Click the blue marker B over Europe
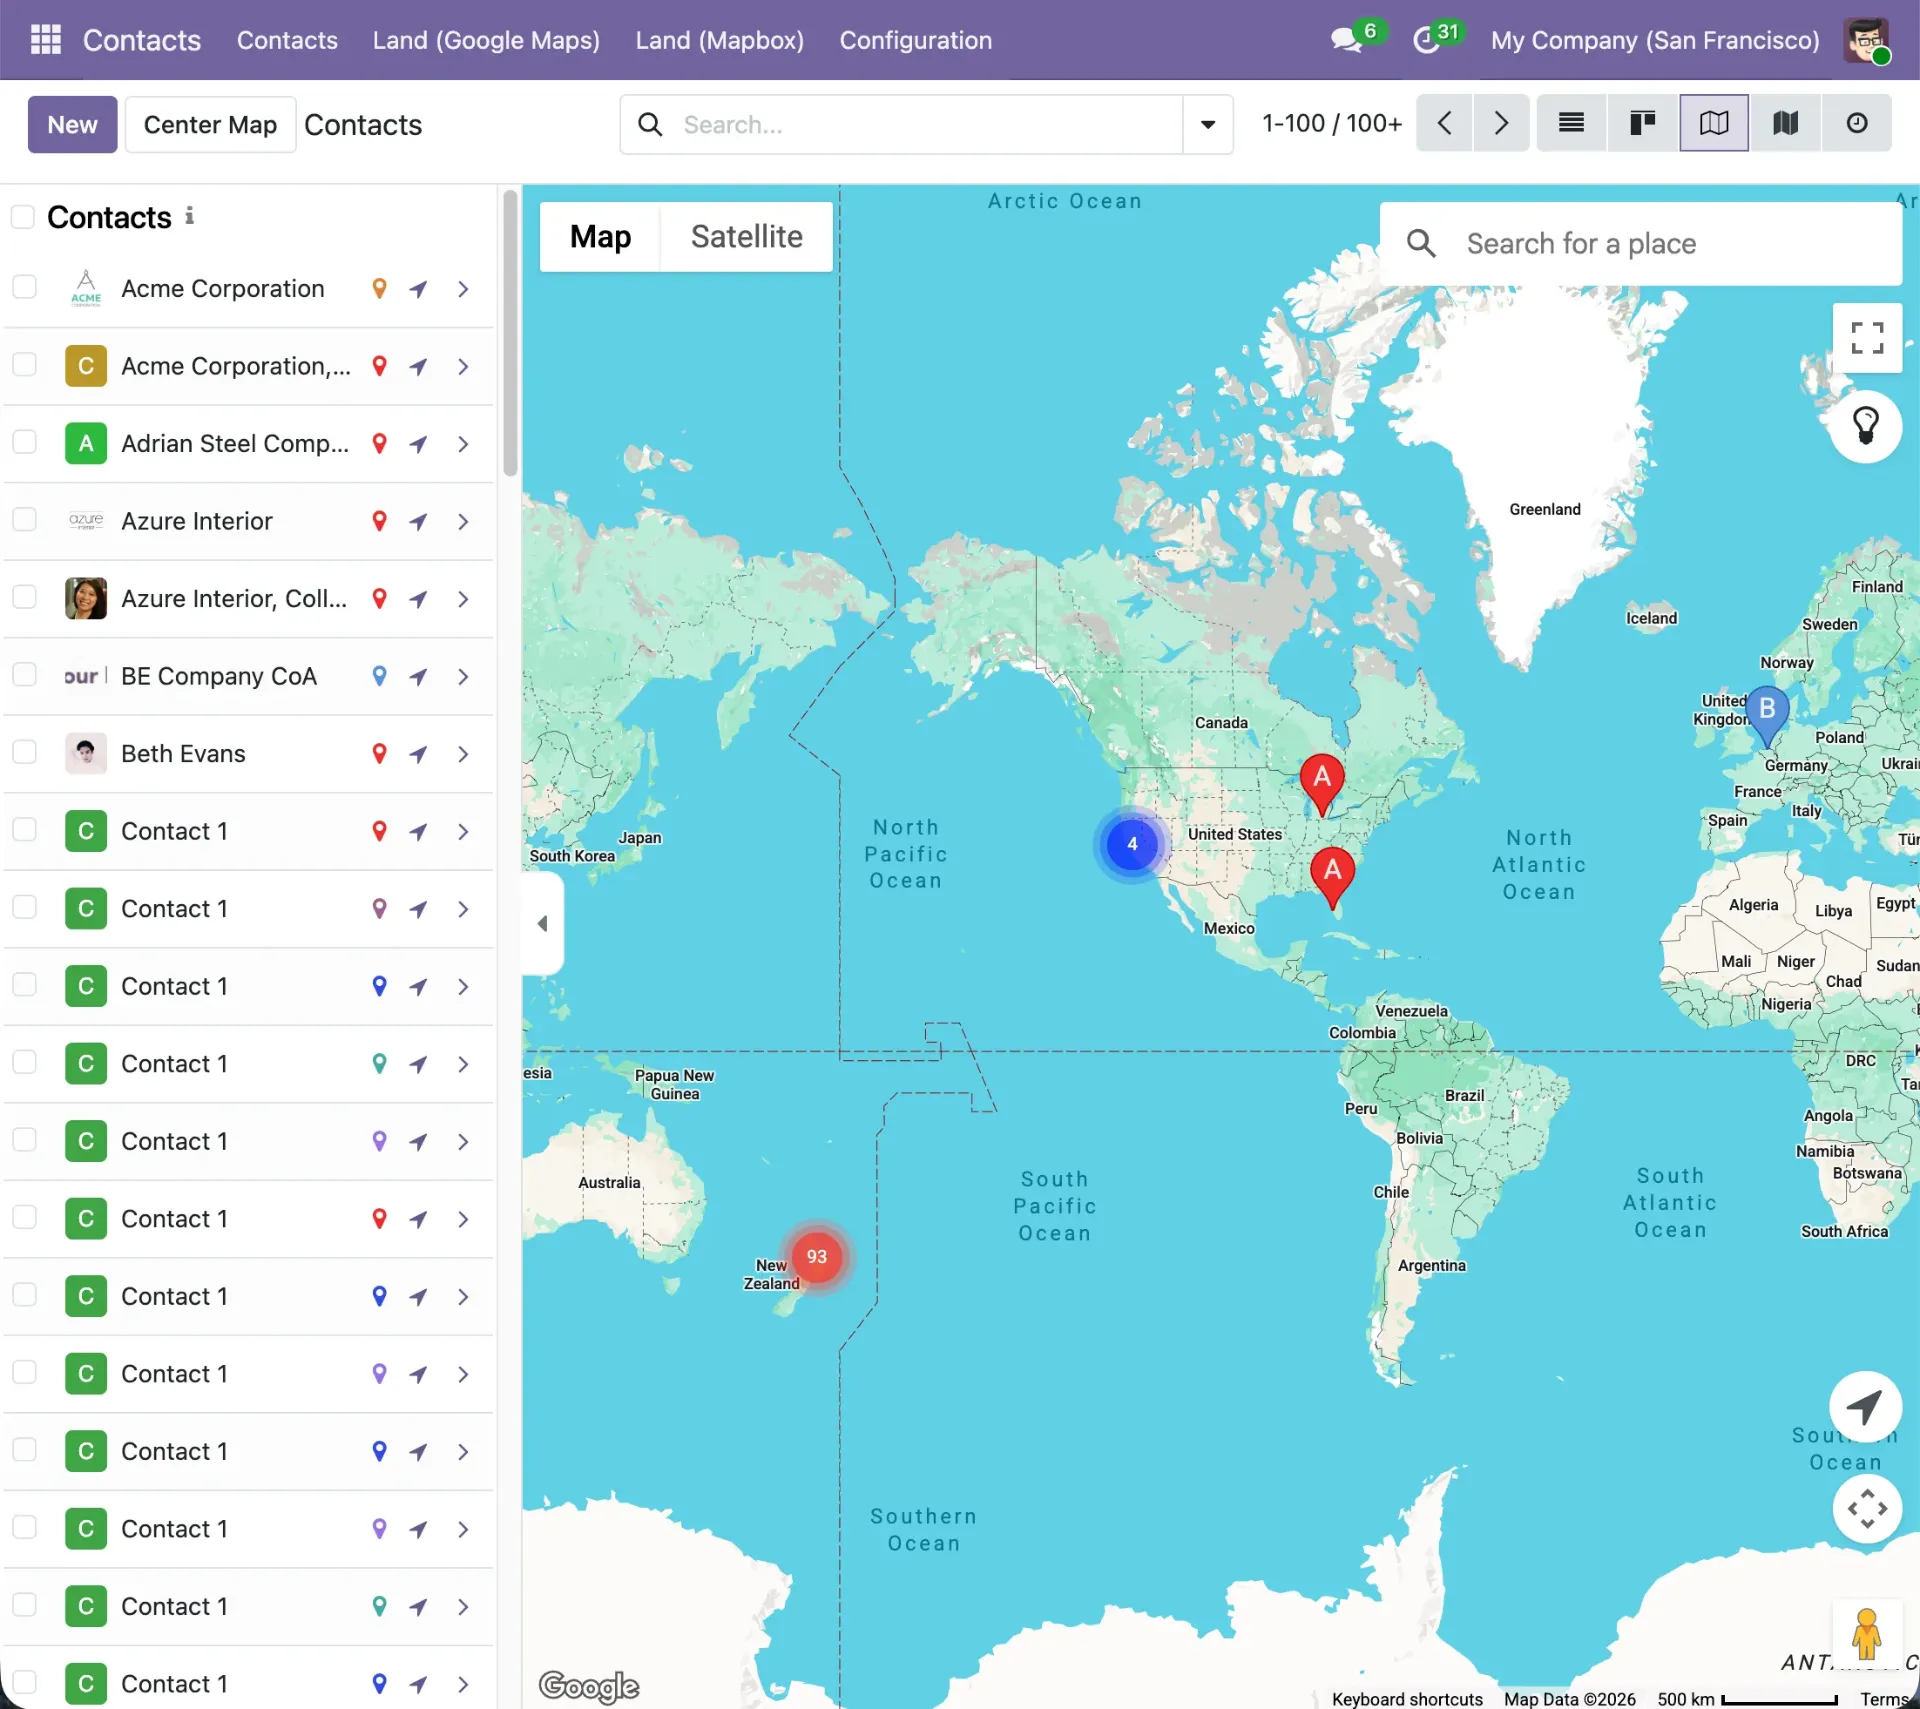 tap(1766, 716)
